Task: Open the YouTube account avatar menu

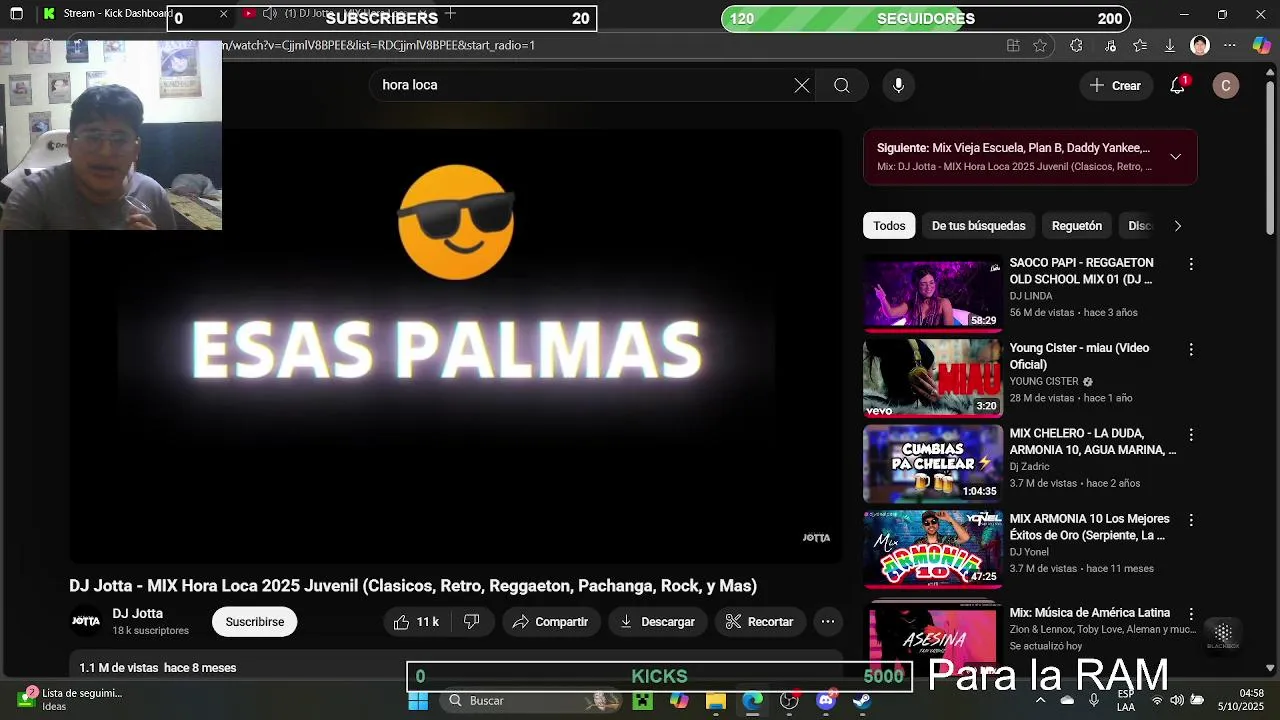Action: [1226, 85]
